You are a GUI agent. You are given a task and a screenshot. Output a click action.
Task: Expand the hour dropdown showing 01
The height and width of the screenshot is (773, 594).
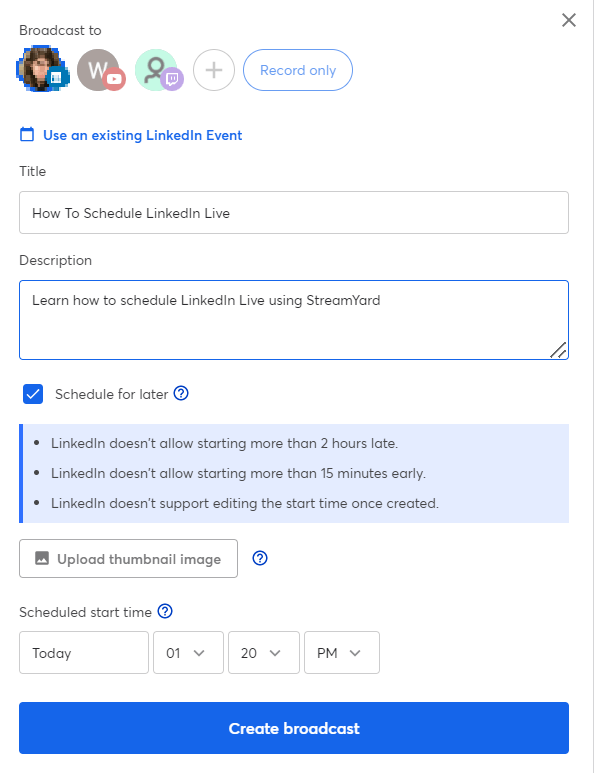pyautogui.click(x=188, y=653)
